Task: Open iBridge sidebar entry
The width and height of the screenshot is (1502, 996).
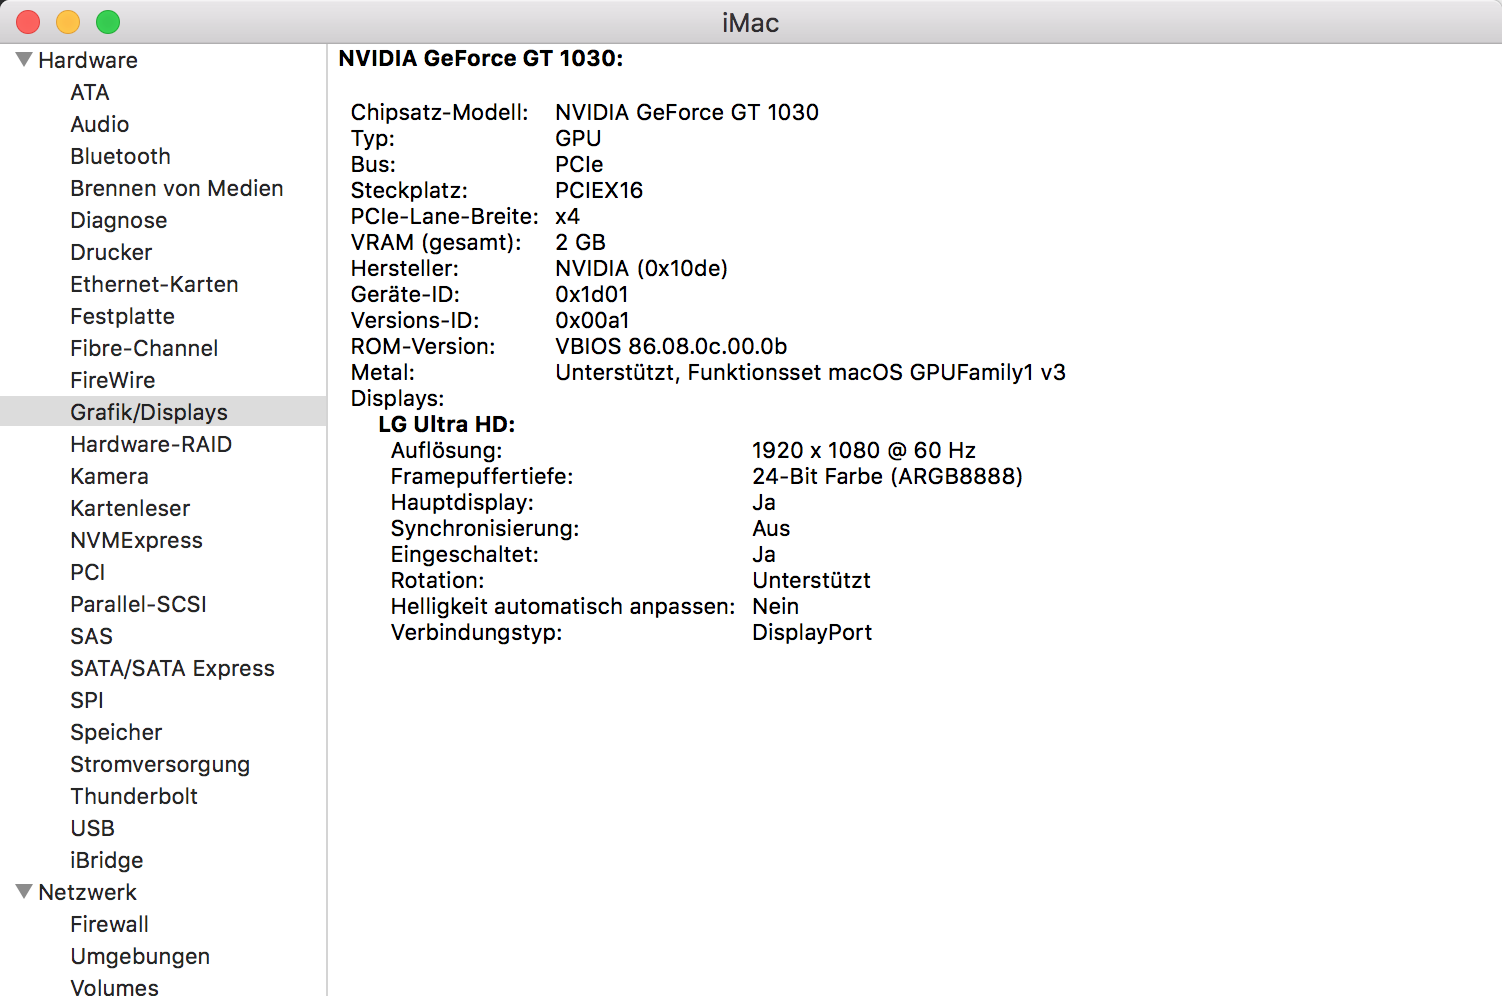Action: (x=107, y=860)
